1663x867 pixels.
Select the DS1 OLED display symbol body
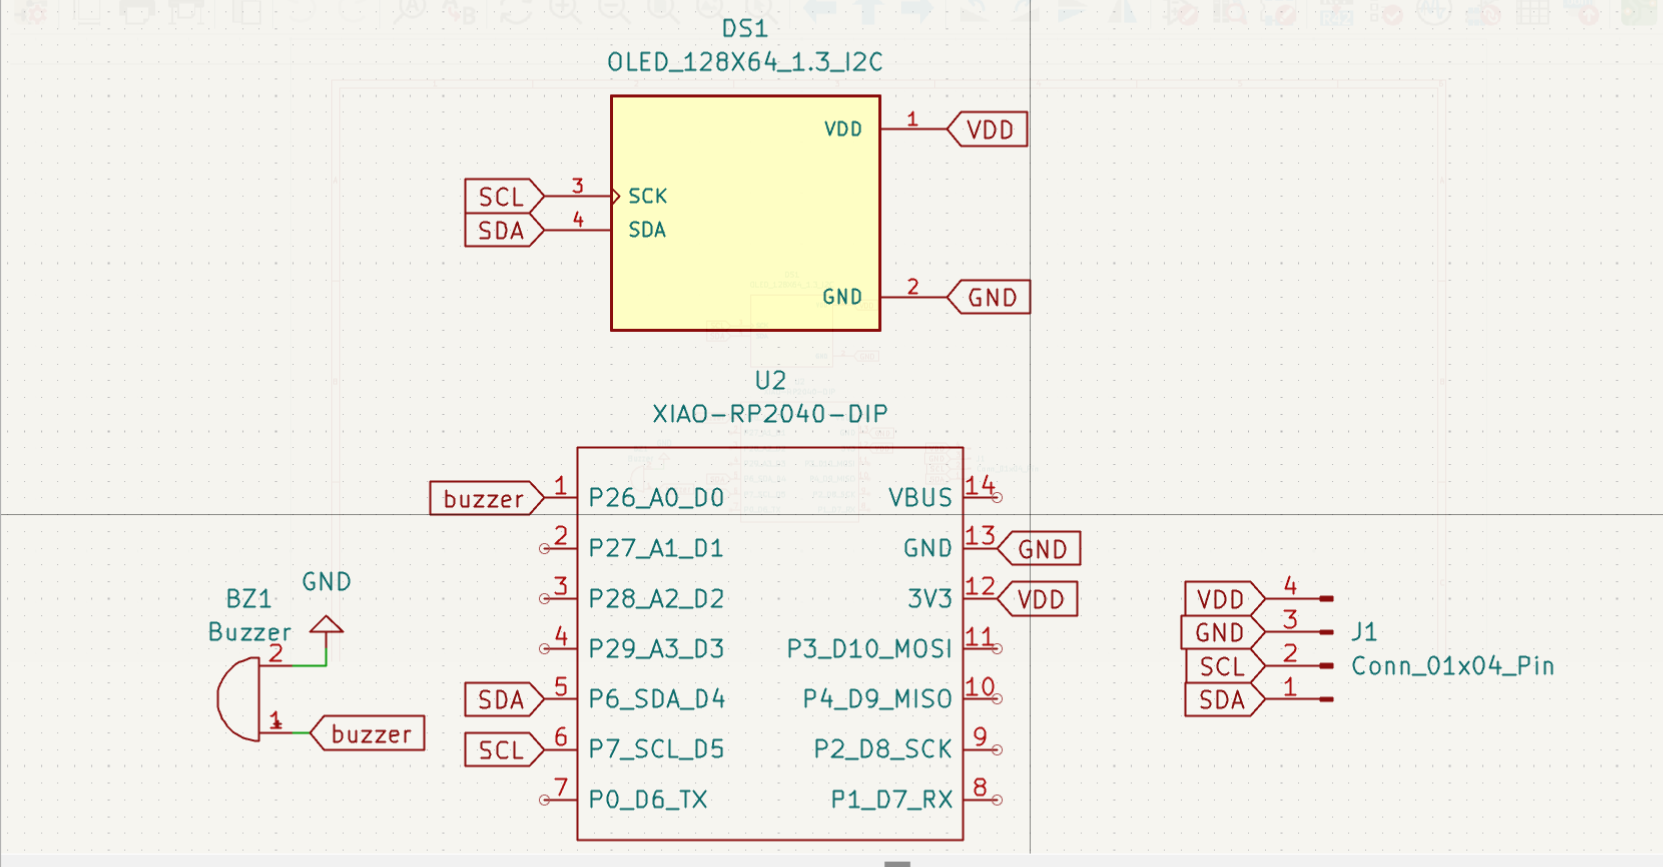pos(745,213)
